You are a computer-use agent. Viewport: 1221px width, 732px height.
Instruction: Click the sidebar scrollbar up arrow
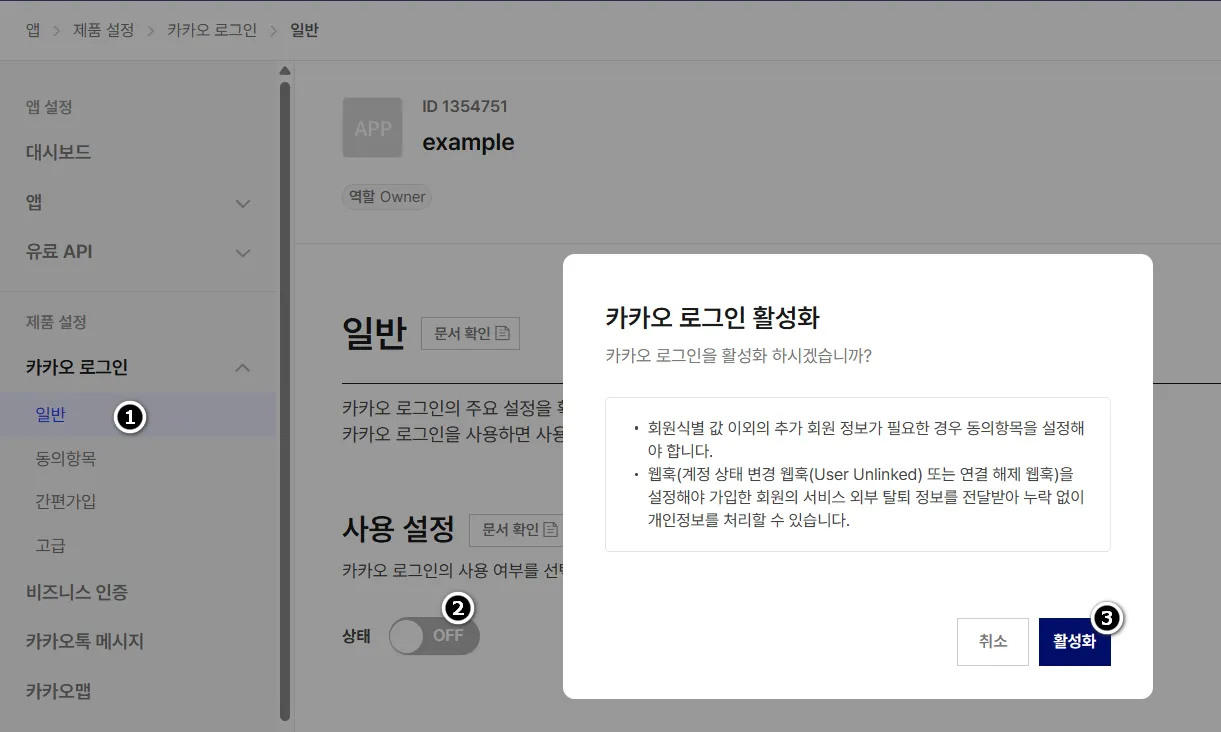[285, 71]
